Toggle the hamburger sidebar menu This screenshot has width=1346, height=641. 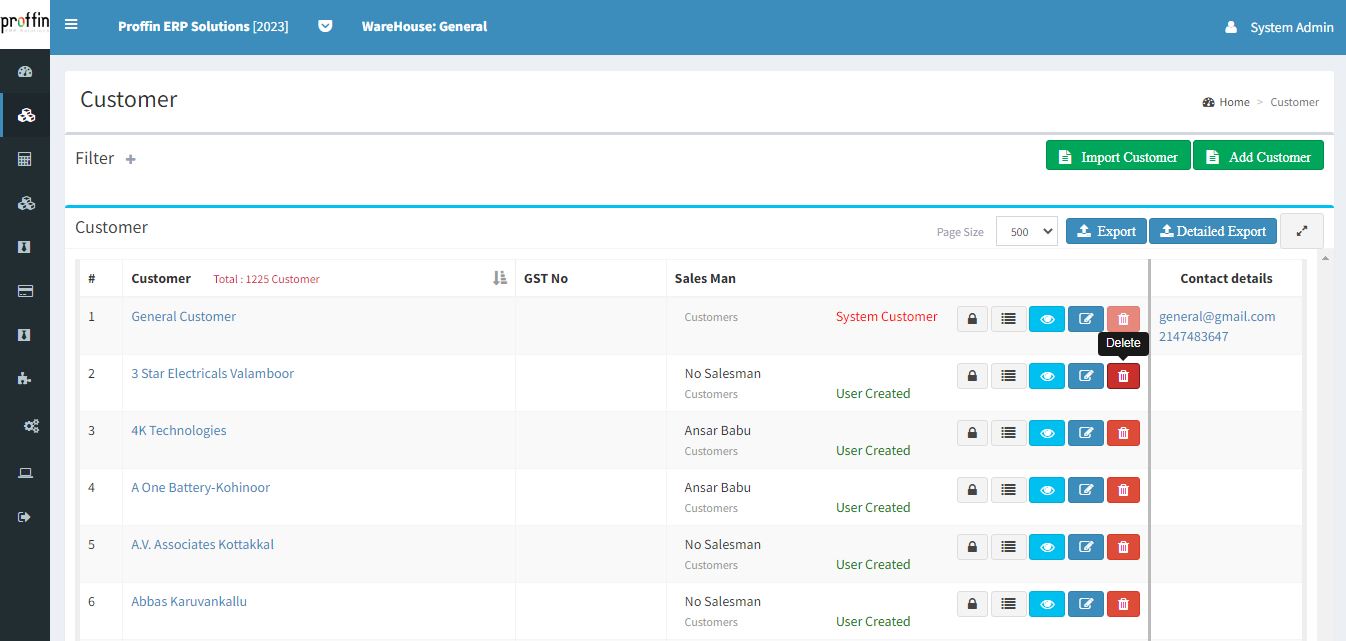pos(71,25)
